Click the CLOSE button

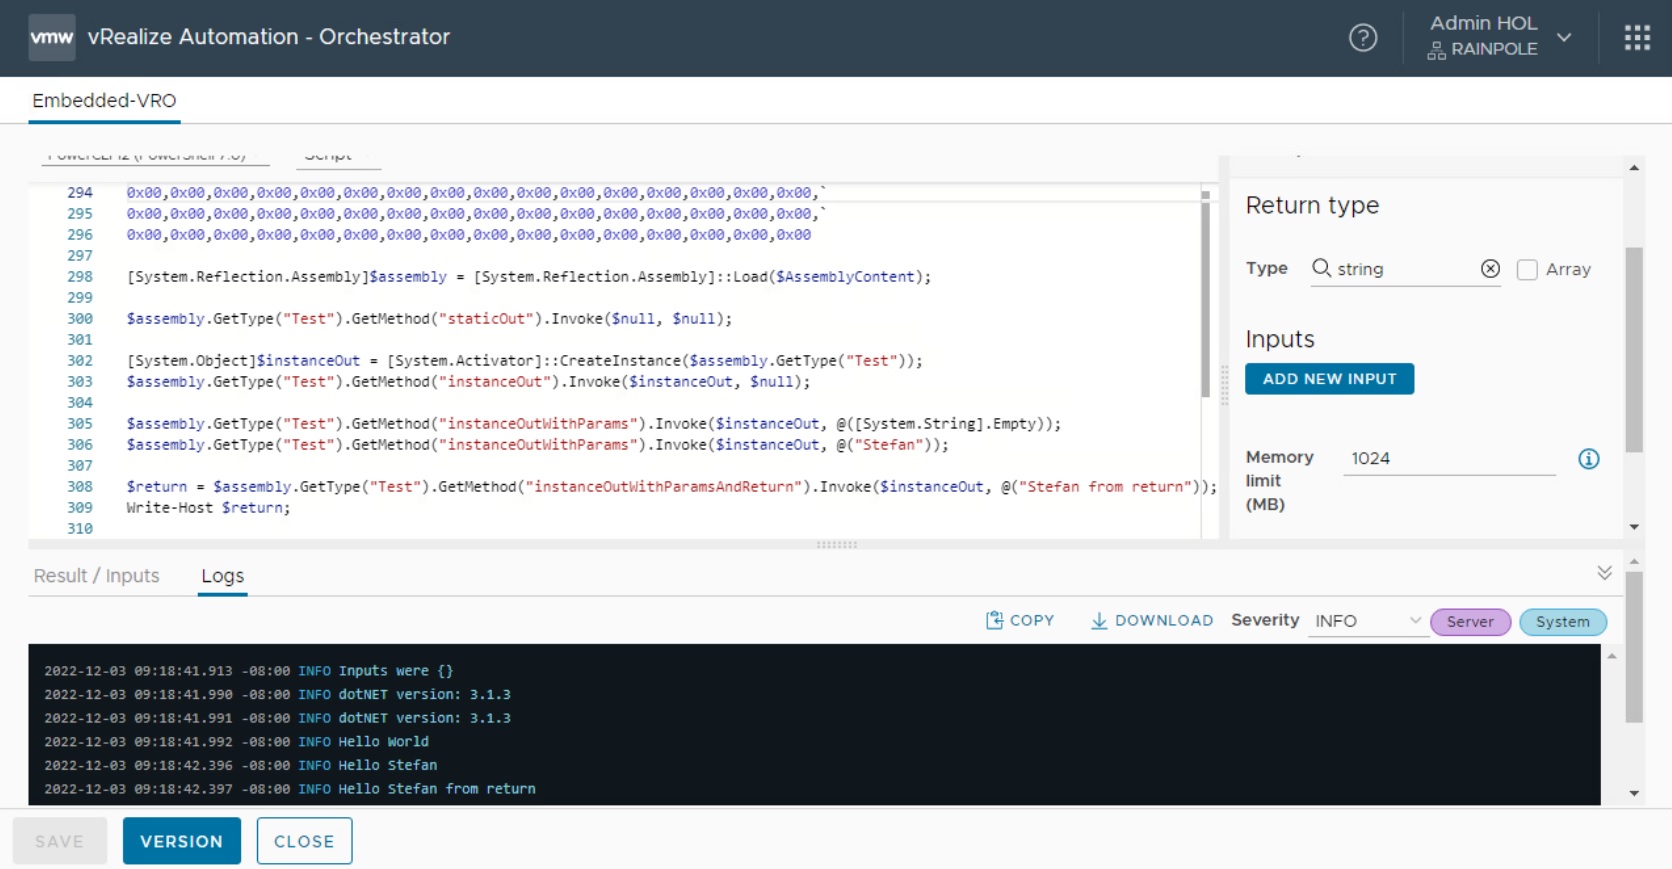coord(304,841)
